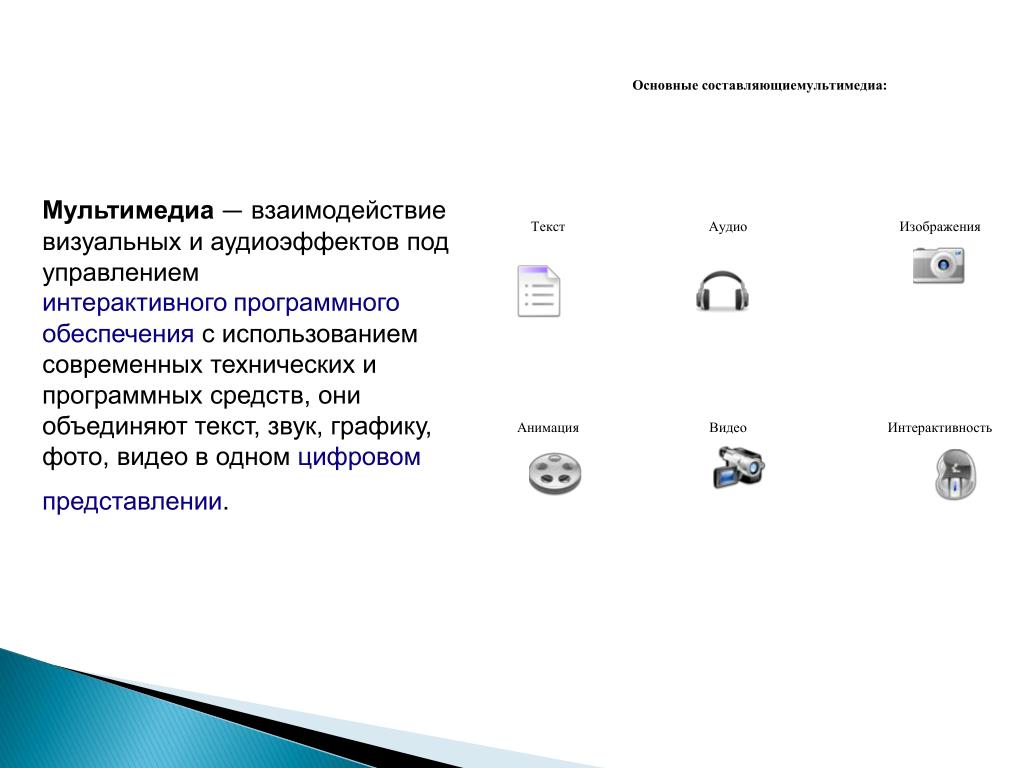Click the text document icon under Текст
The image size is (1024, 768).
(539, 291)
